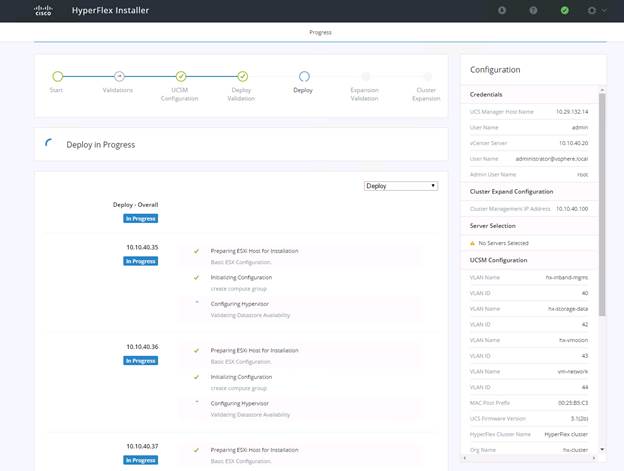Click the Configuration panel vertical scrollbar thumb
This screenshot has width=624, height=471.
pyautogui.click(x=602, y=204)
